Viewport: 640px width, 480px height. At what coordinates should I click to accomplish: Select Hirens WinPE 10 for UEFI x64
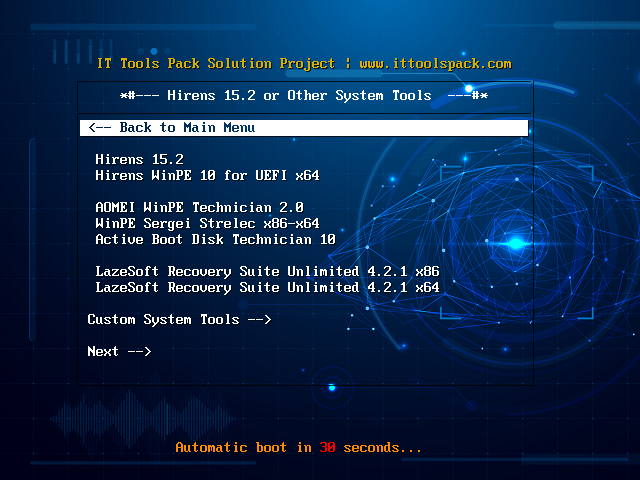point(207,176)
